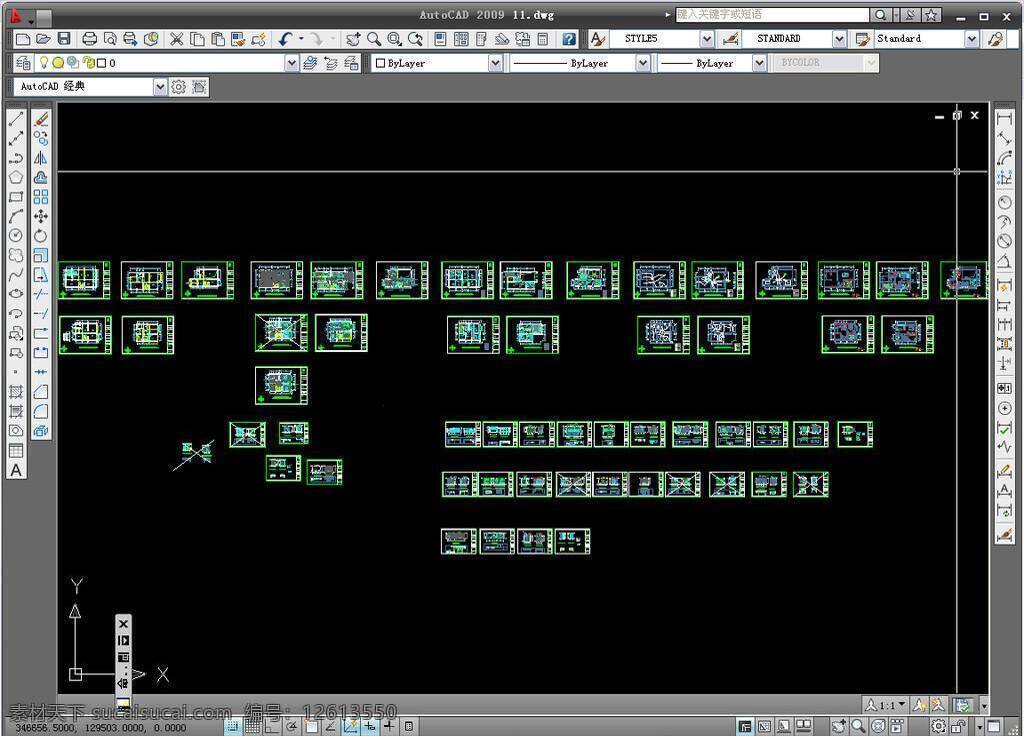Open the STANDARD dimension style dropdown

pyautogui.click(x=839, y=39)
